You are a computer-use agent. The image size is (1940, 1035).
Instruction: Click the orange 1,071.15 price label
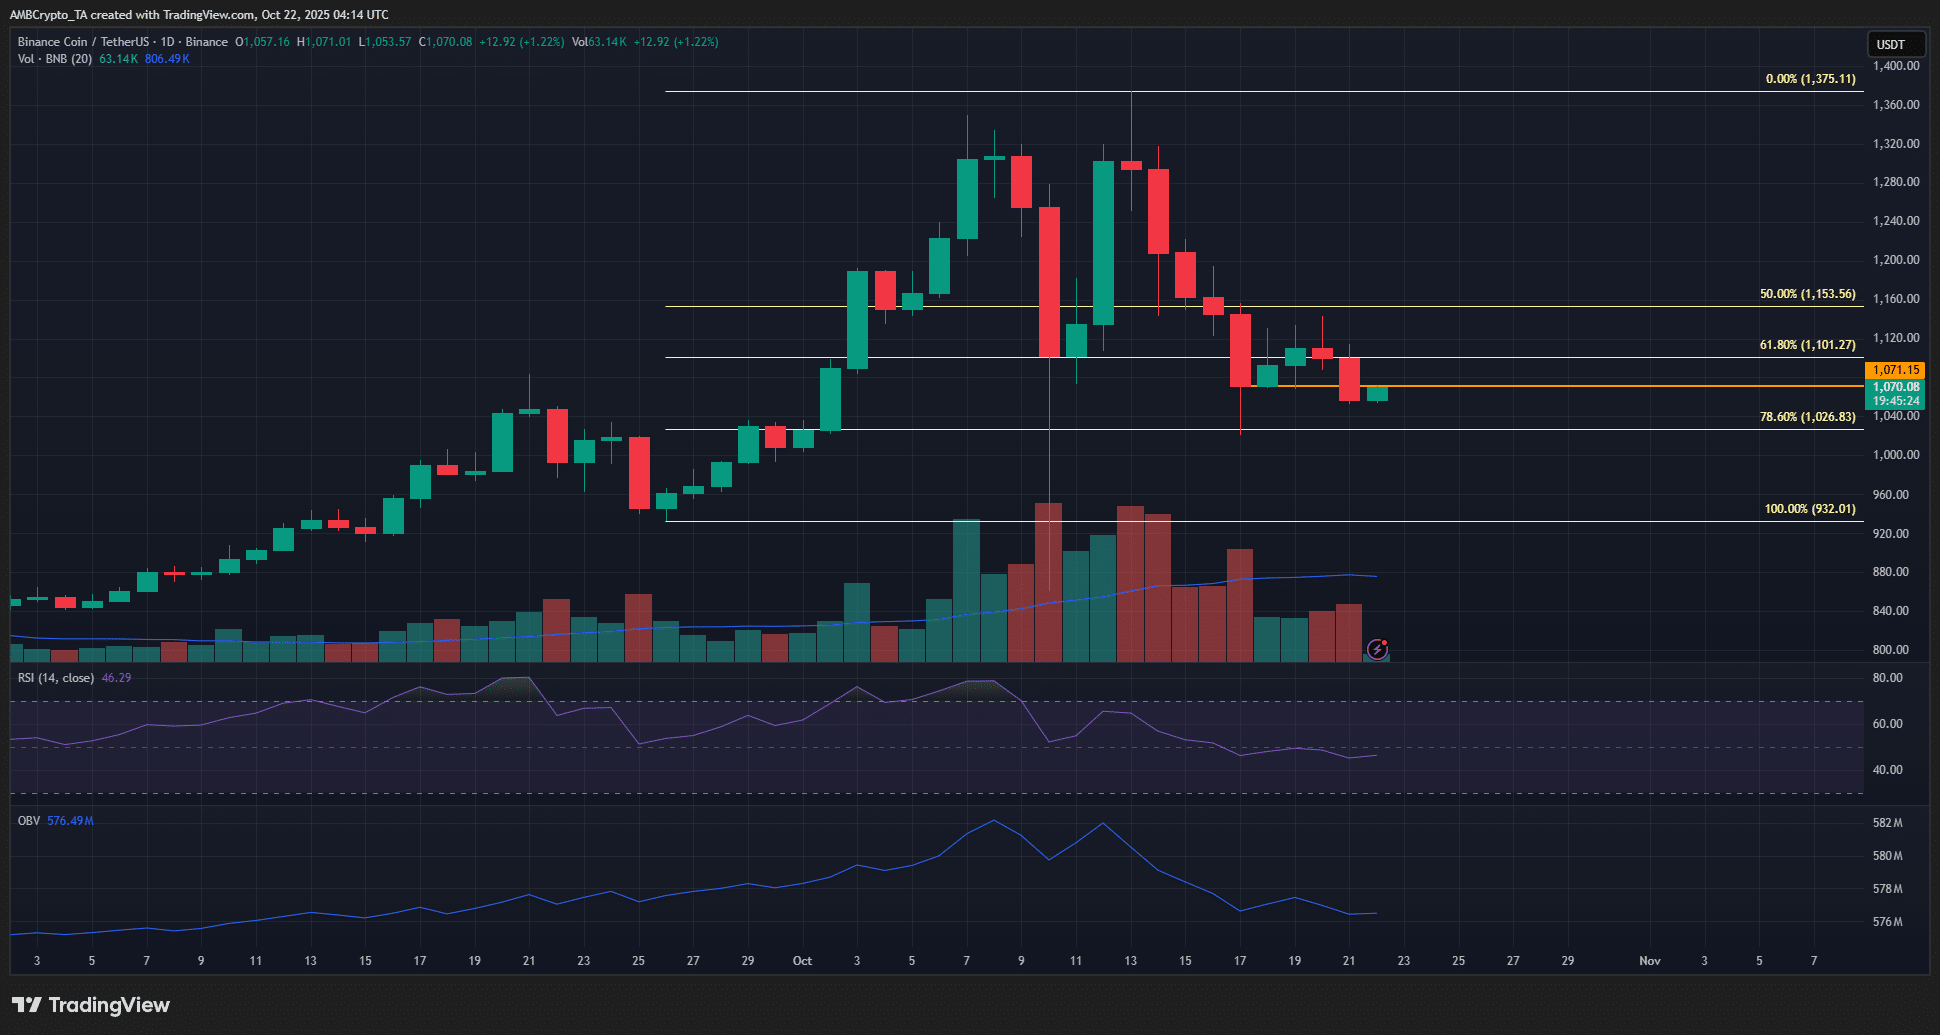(1895, 370)
